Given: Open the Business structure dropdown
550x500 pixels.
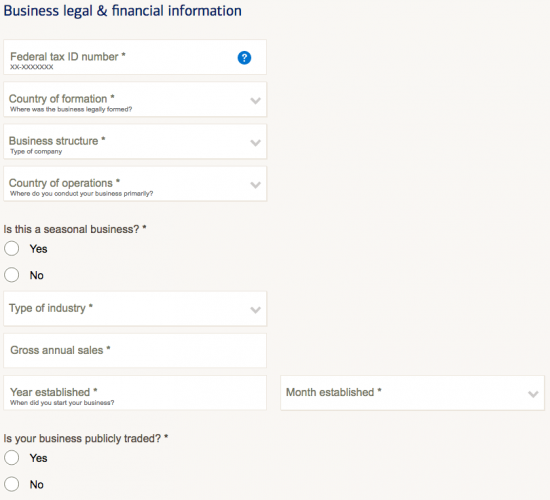Looking at the screenshot, I should [x=135, y=141].
